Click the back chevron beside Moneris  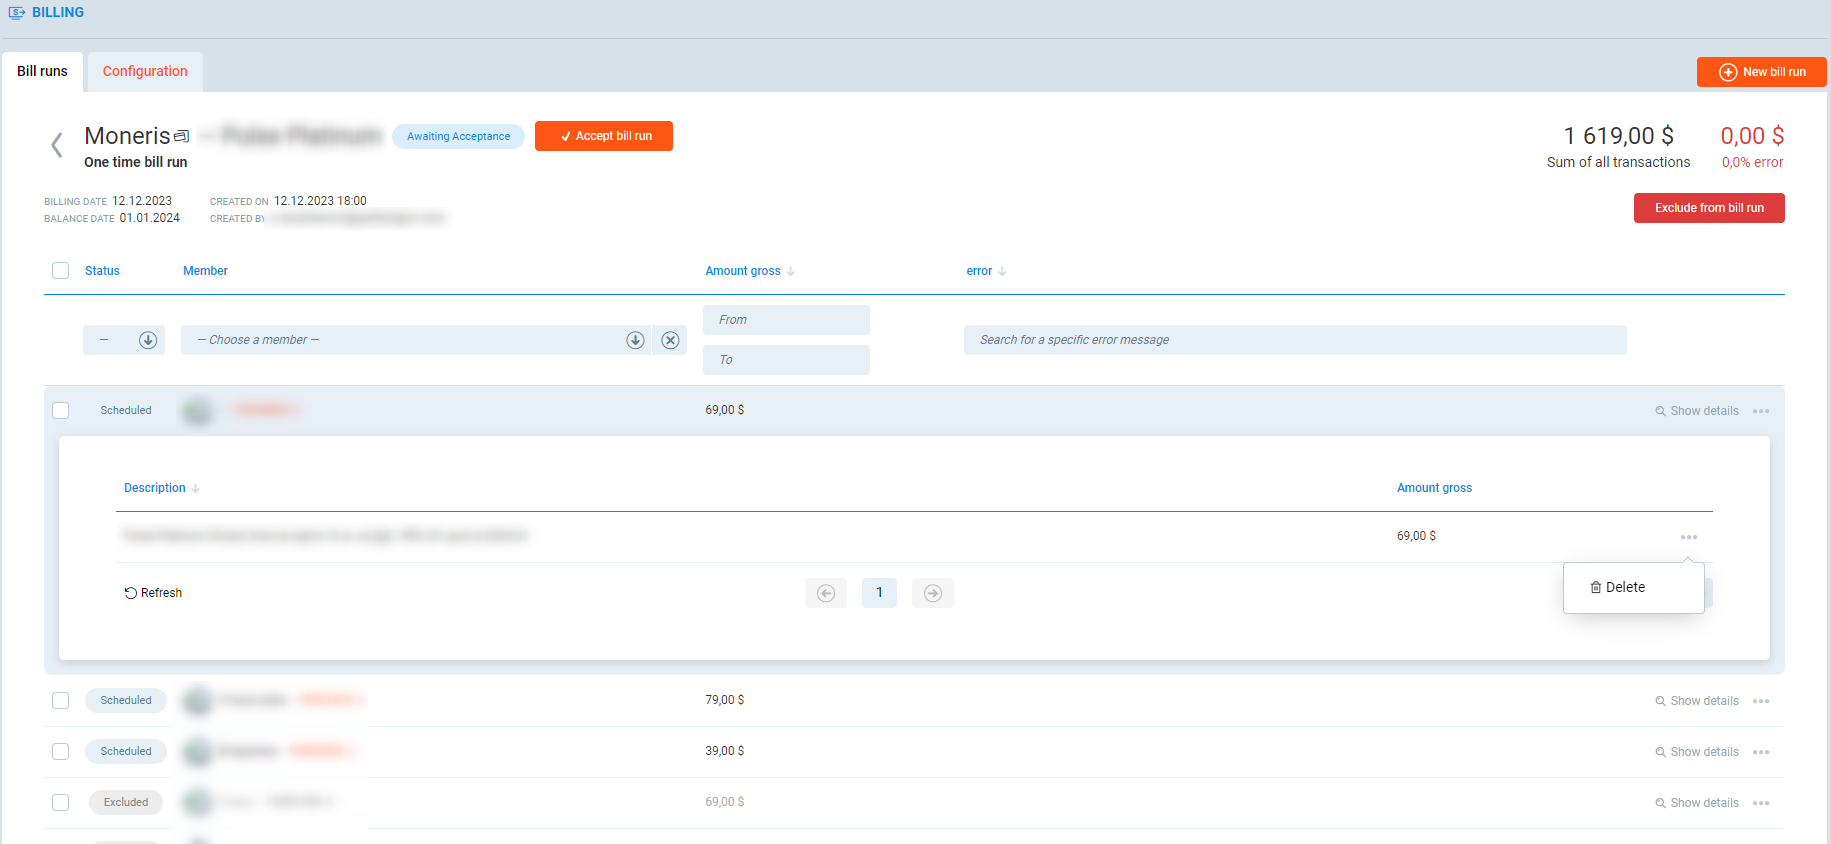[57, 145]
